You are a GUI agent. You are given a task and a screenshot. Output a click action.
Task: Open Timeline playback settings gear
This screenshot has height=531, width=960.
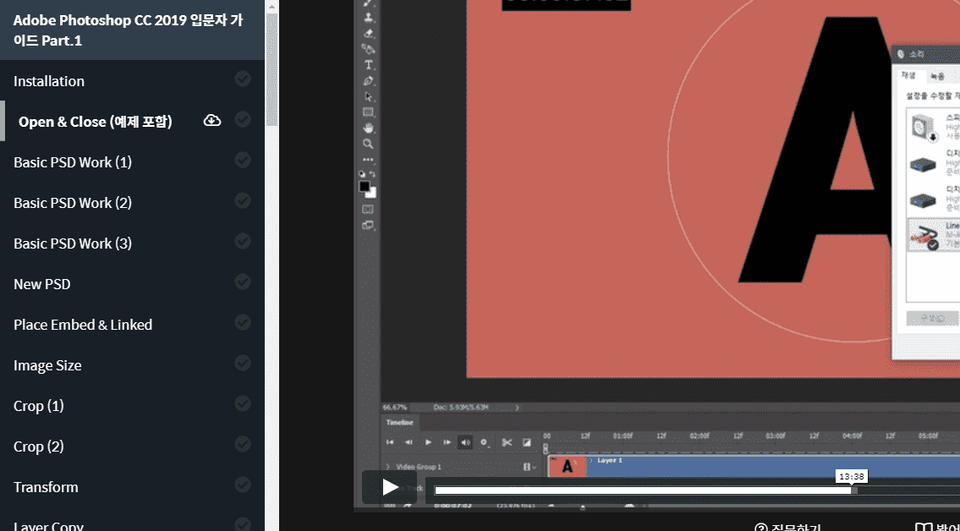[484, 442]
